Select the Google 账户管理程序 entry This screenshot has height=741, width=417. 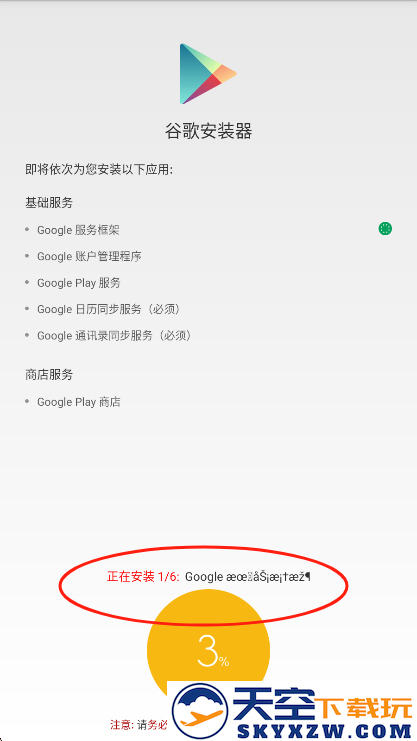click(89, 256)
